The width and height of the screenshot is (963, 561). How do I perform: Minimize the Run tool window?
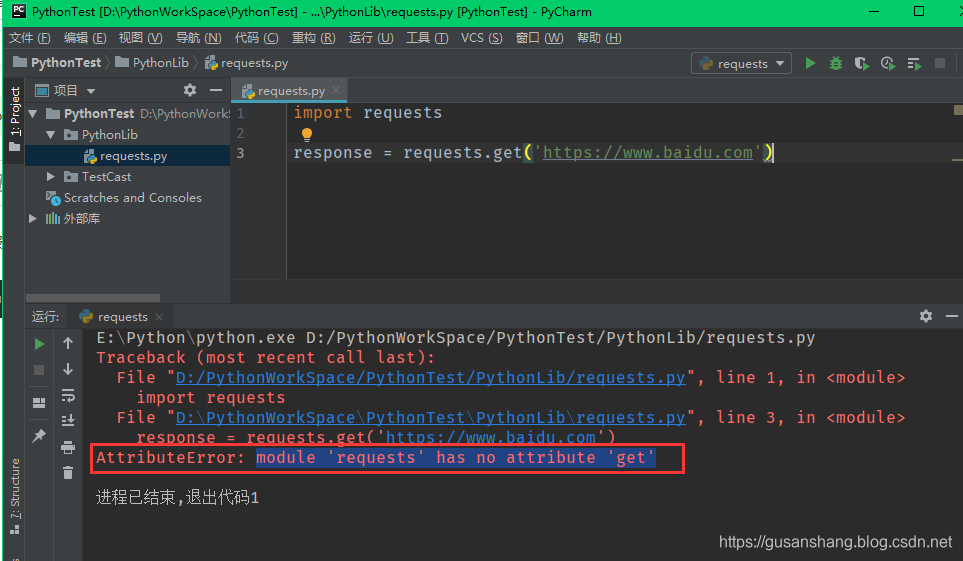(952, 316)
